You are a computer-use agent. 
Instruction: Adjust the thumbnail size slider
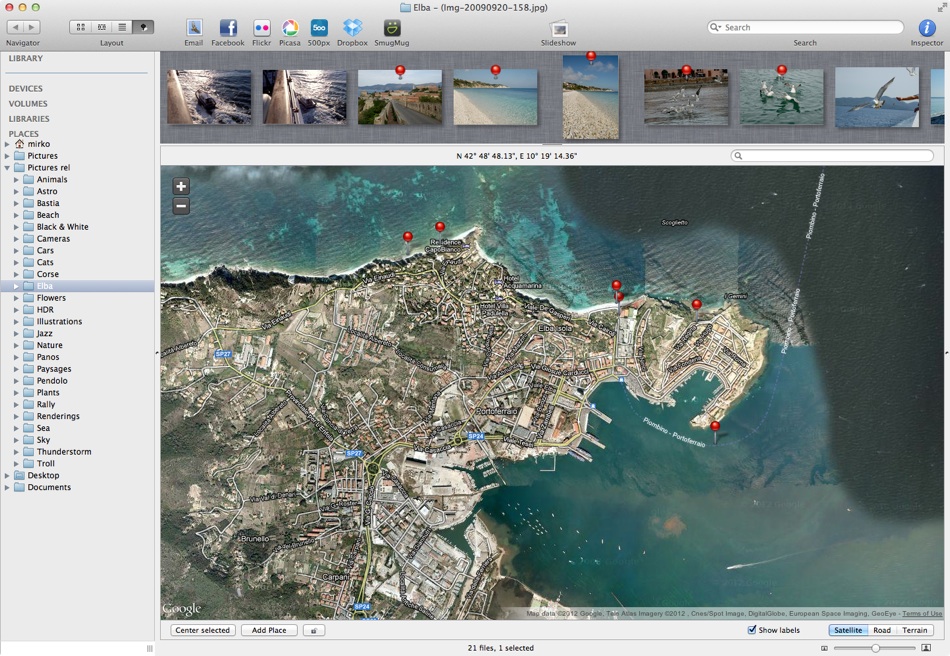[x=875, y=648]
